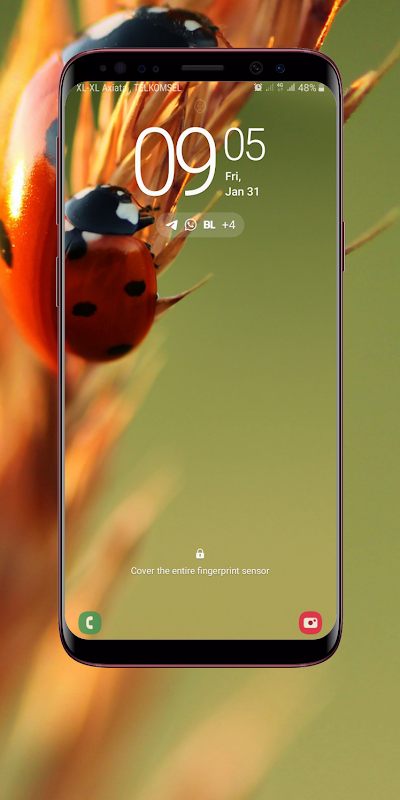Tap the carrier text XL-XL Axiata, TELKOMSEL
This screenshot has width=400, height=800.
129,88
